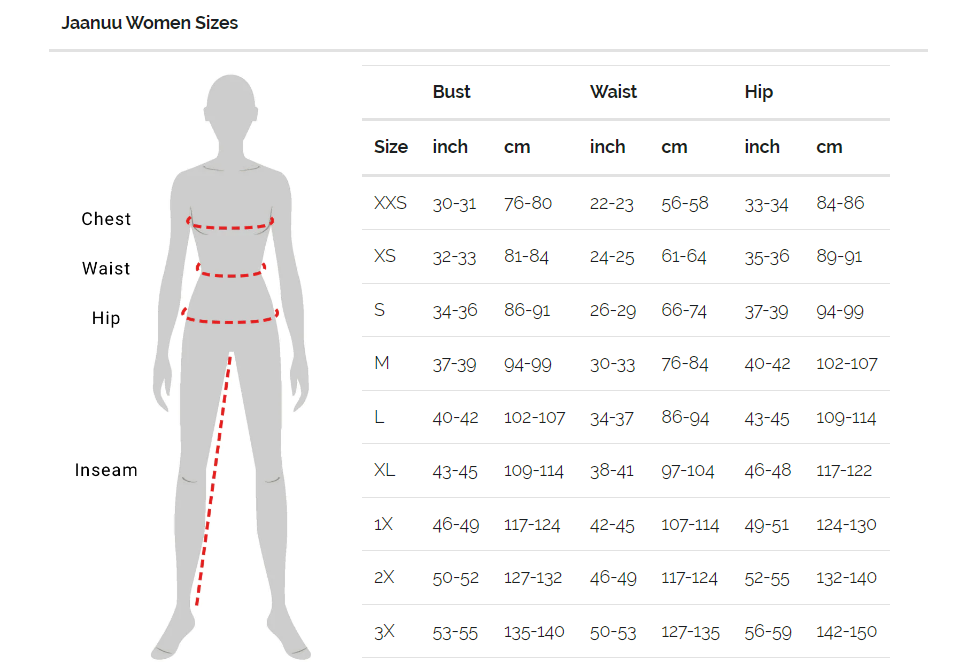Click the 142-150 hip cm cell
Screen dimensions: 963x670
846,632
